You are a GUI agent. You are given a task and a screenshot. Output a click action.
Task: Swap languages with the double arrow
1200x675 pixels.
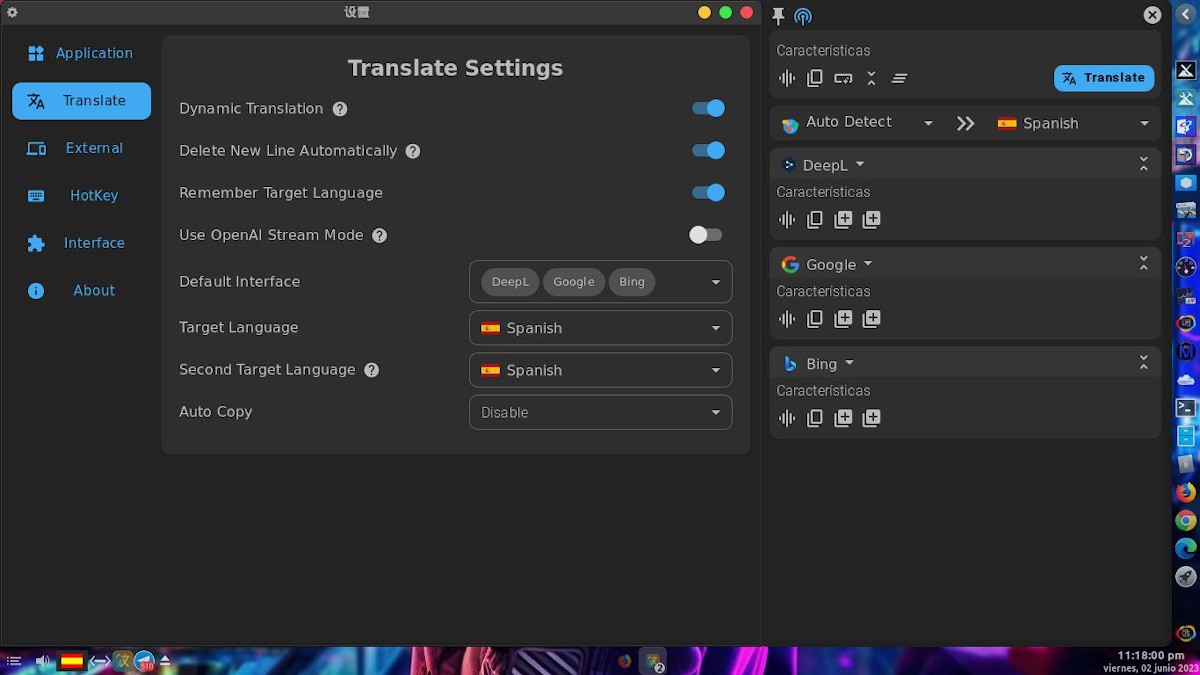[x=965, y=123]
